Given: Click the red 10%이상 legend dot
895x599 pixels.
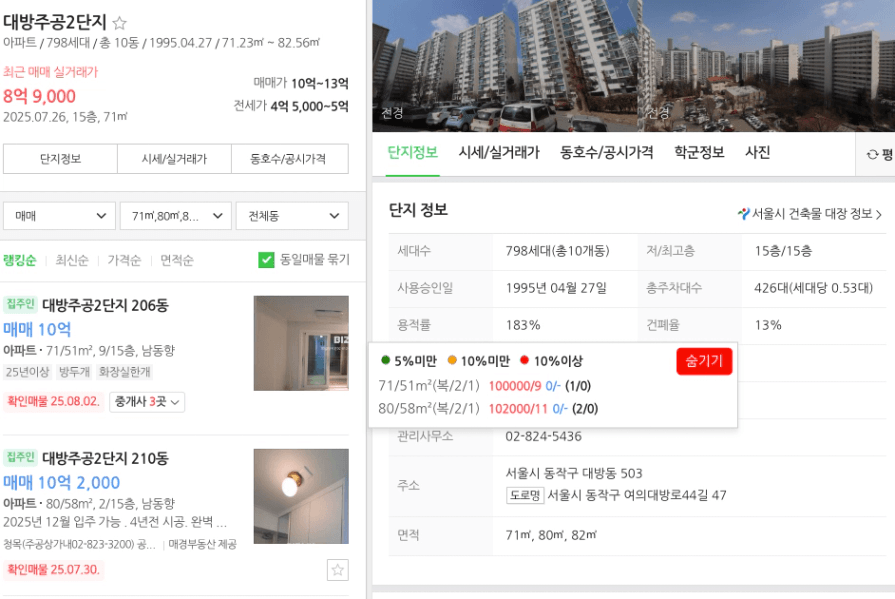Looking at the screenshot, I should (525, 360).
